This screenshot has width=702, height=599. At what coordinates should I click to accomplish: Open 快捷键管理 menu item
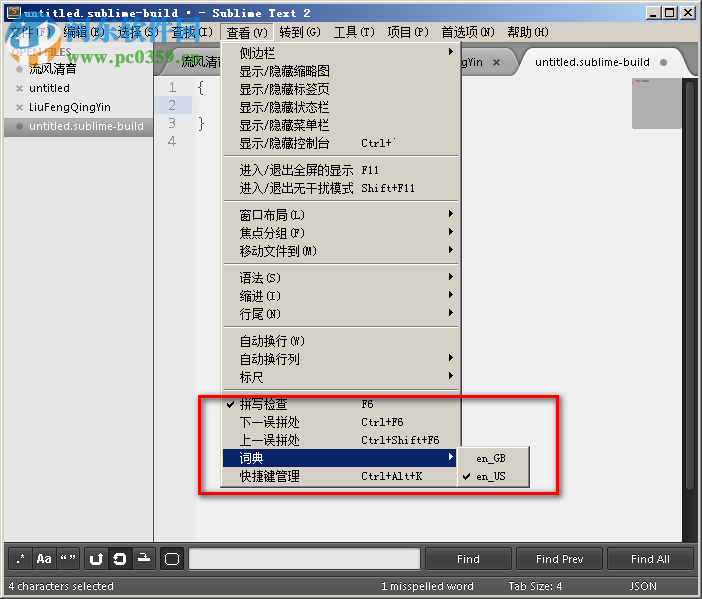pos(339,476)
